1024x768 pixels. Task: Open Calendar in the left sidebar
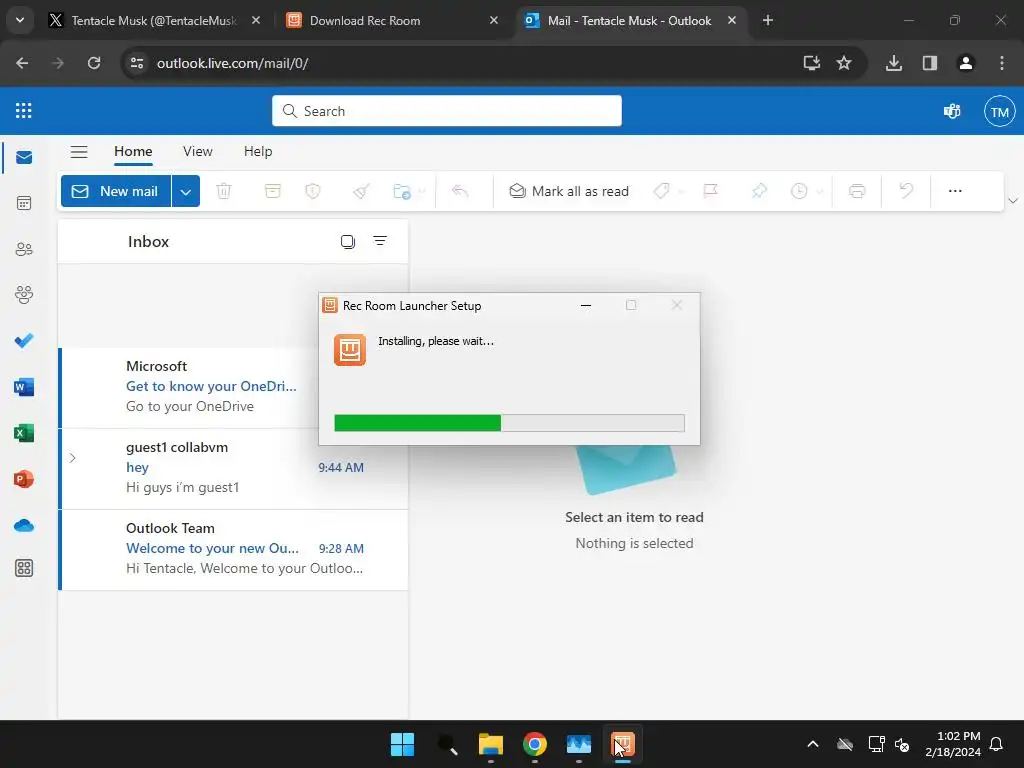[24, 203]
